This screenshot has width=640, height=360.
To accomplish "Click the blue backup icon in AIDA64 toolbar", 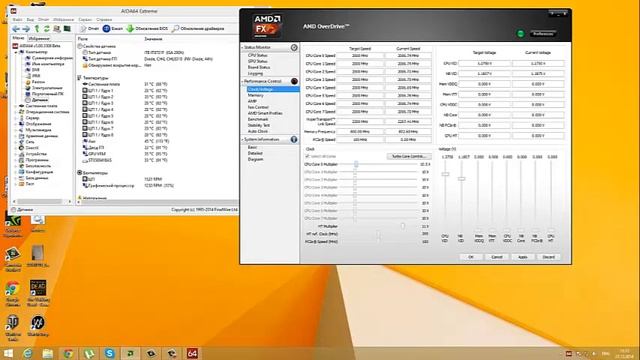I will 106,29.
